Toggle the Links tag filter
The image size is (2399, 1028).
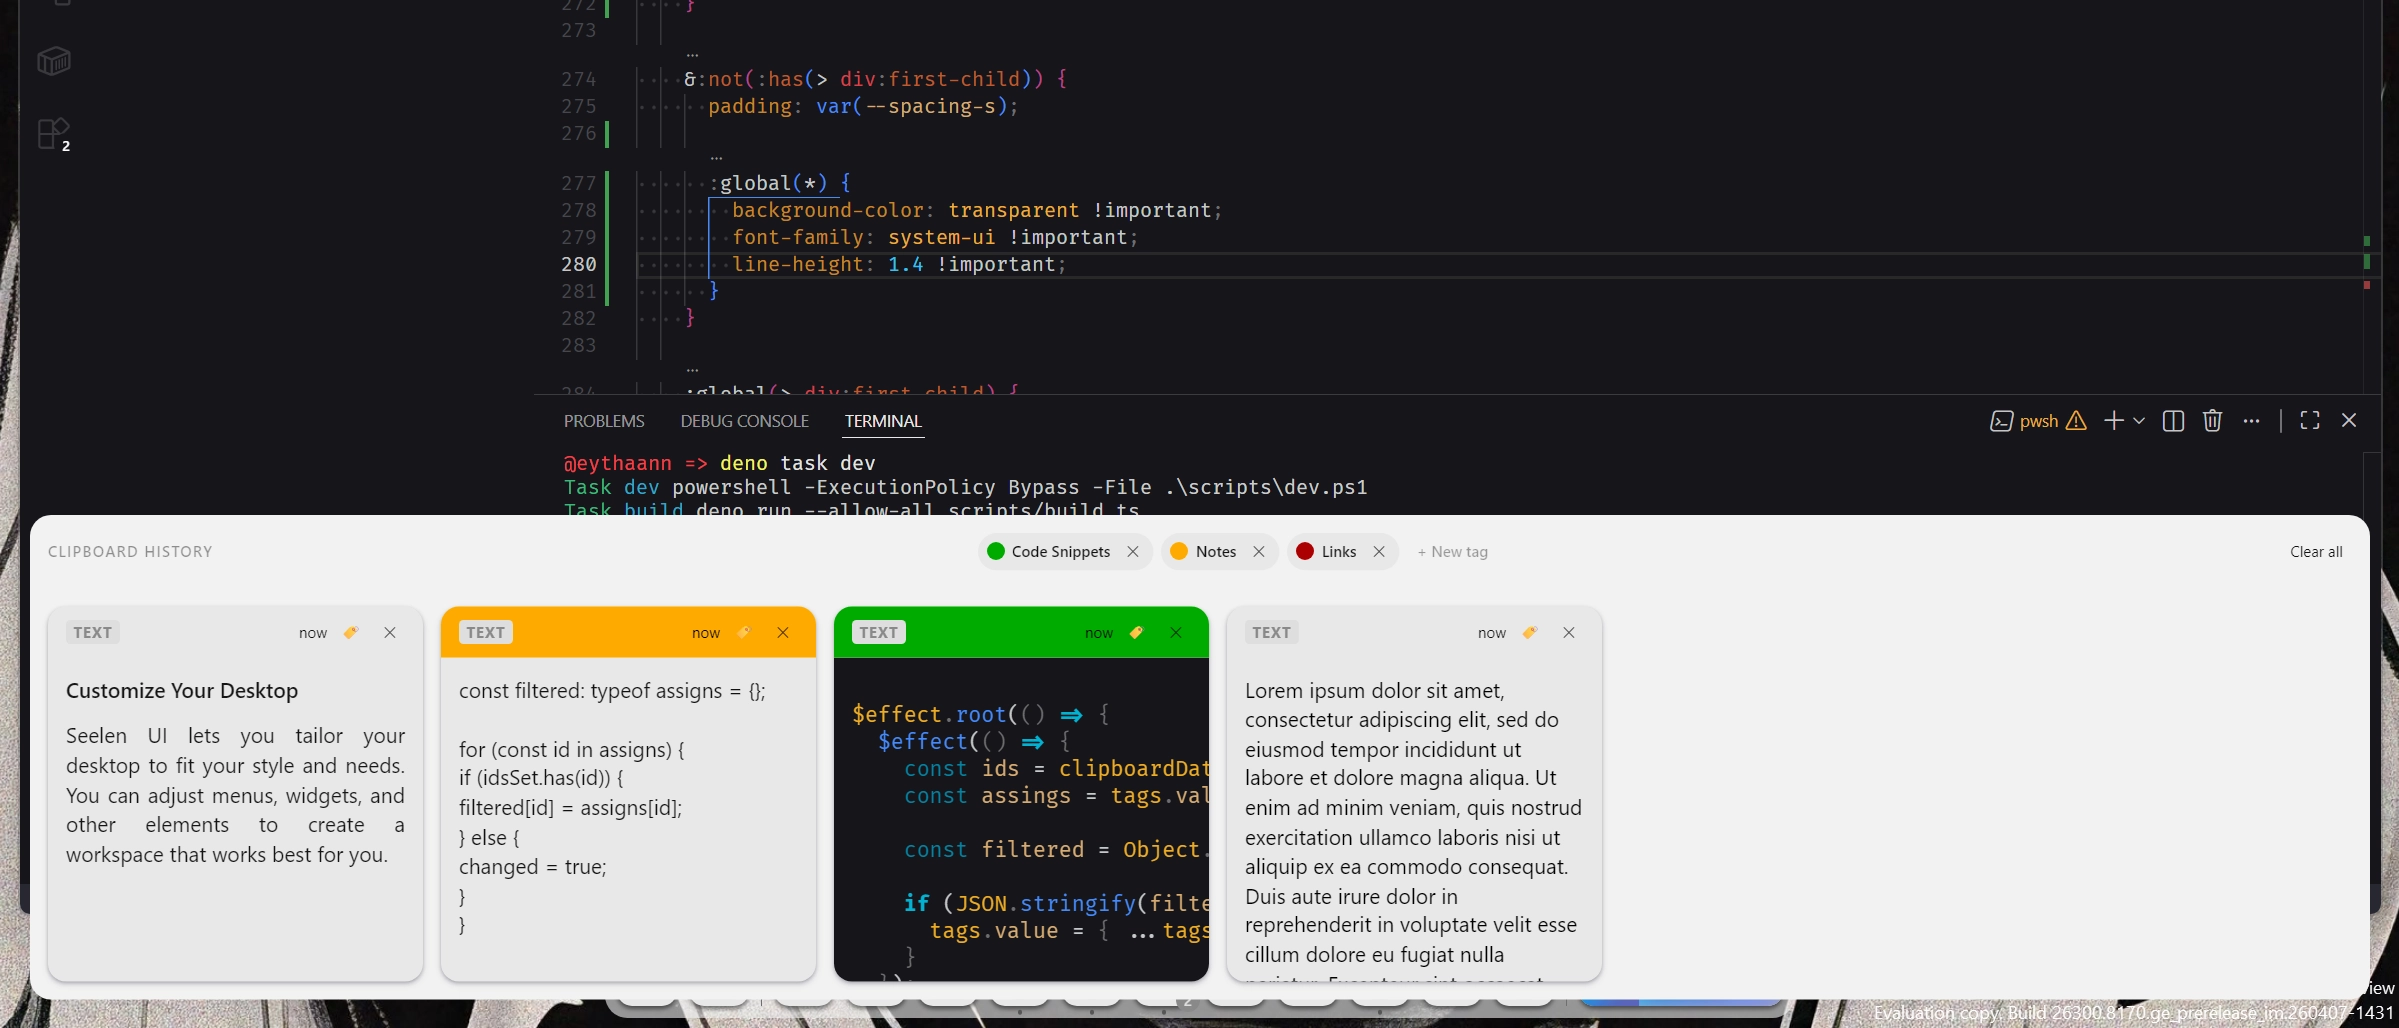point(1337,552)
